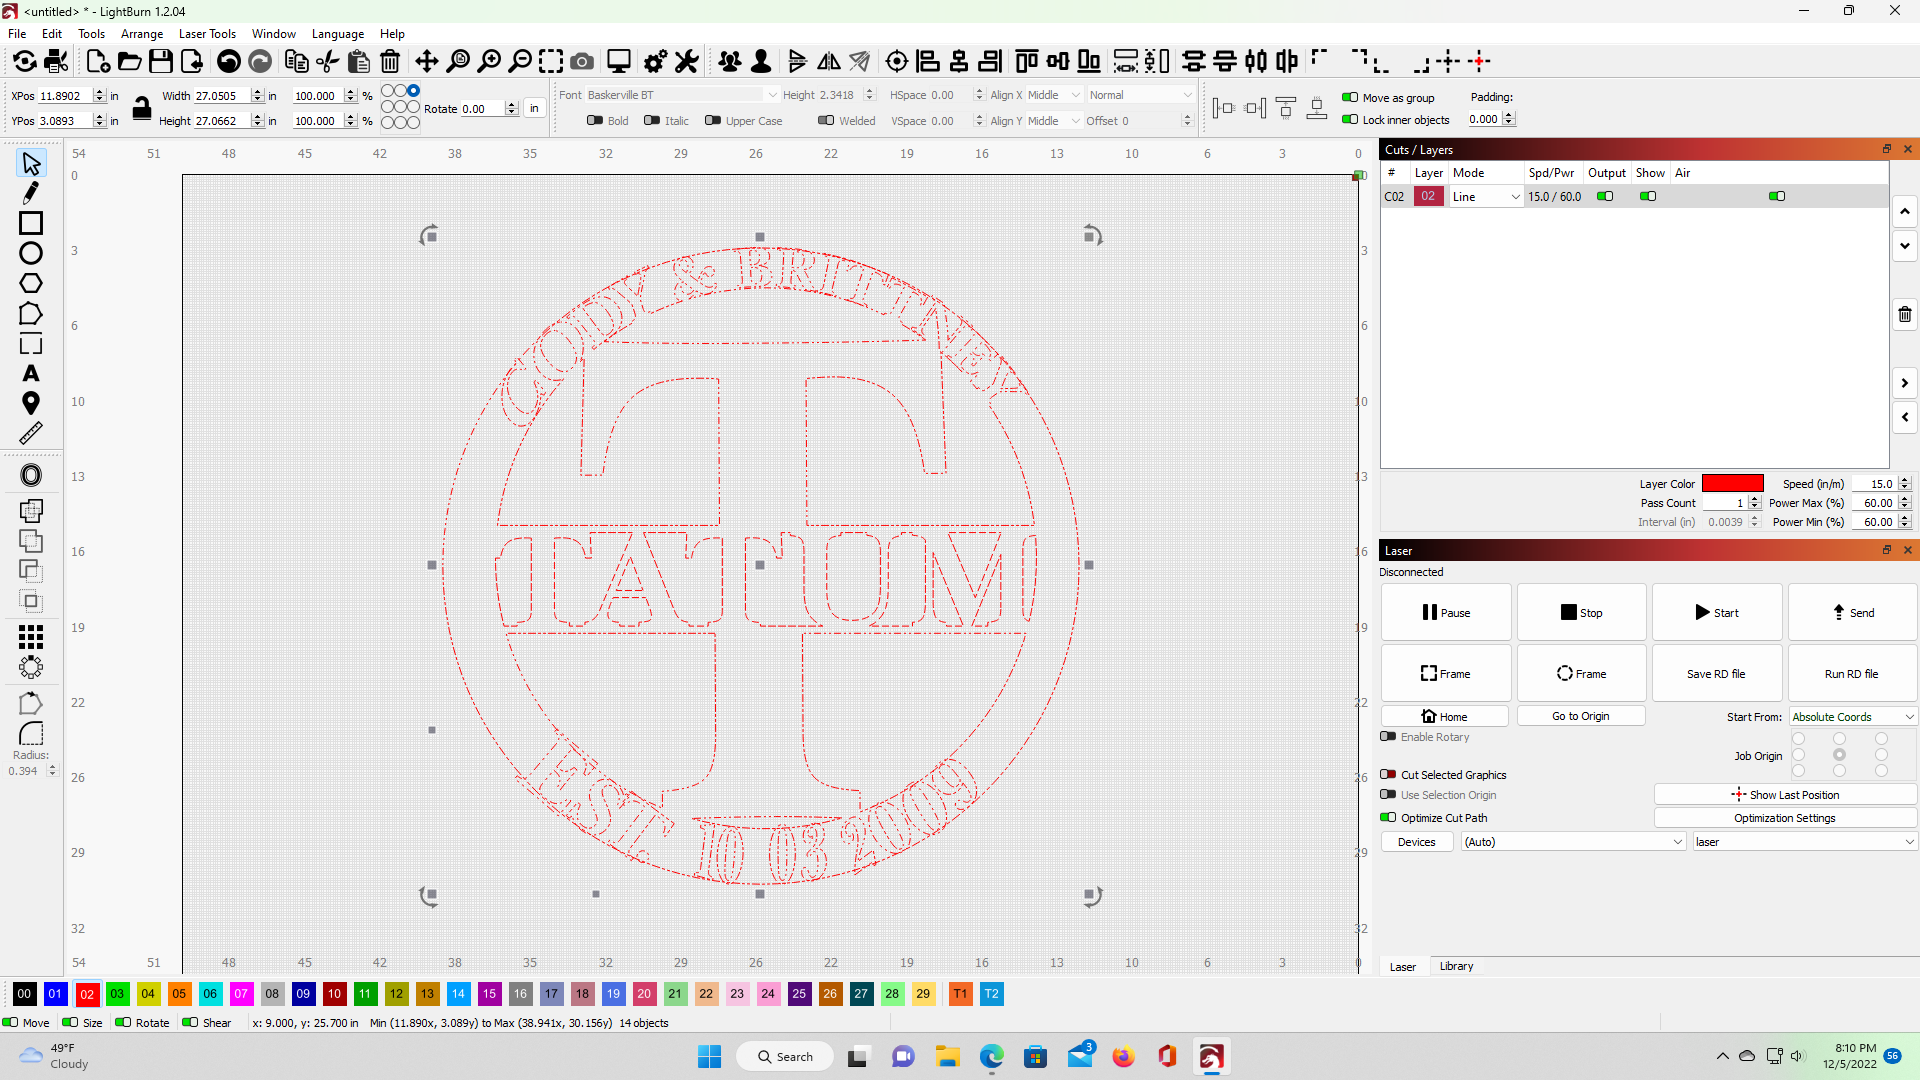Switch to the Library tab

coord(1456,965)
